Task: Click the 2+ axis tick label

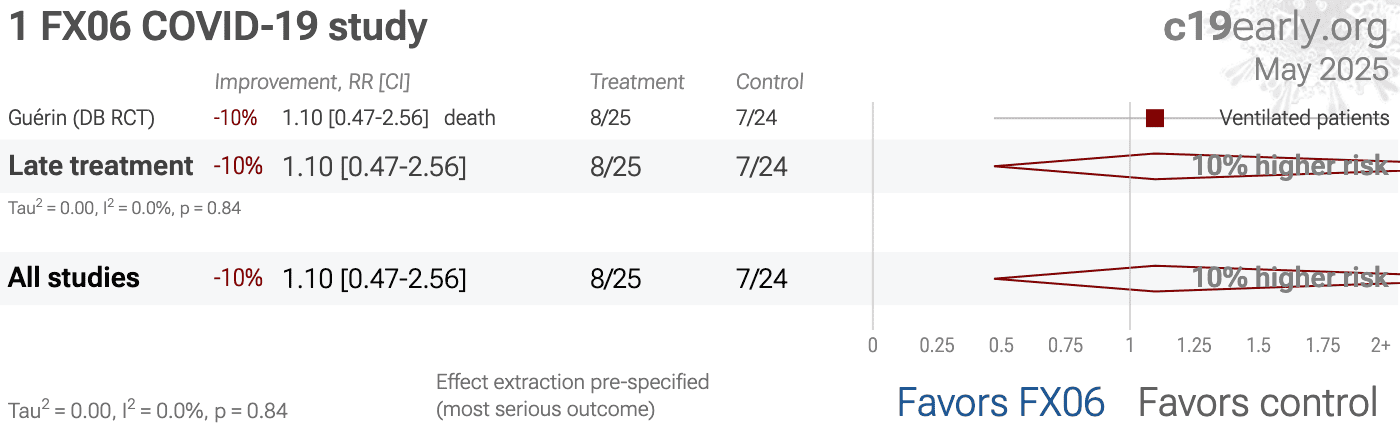Action: click(1380, 346)
